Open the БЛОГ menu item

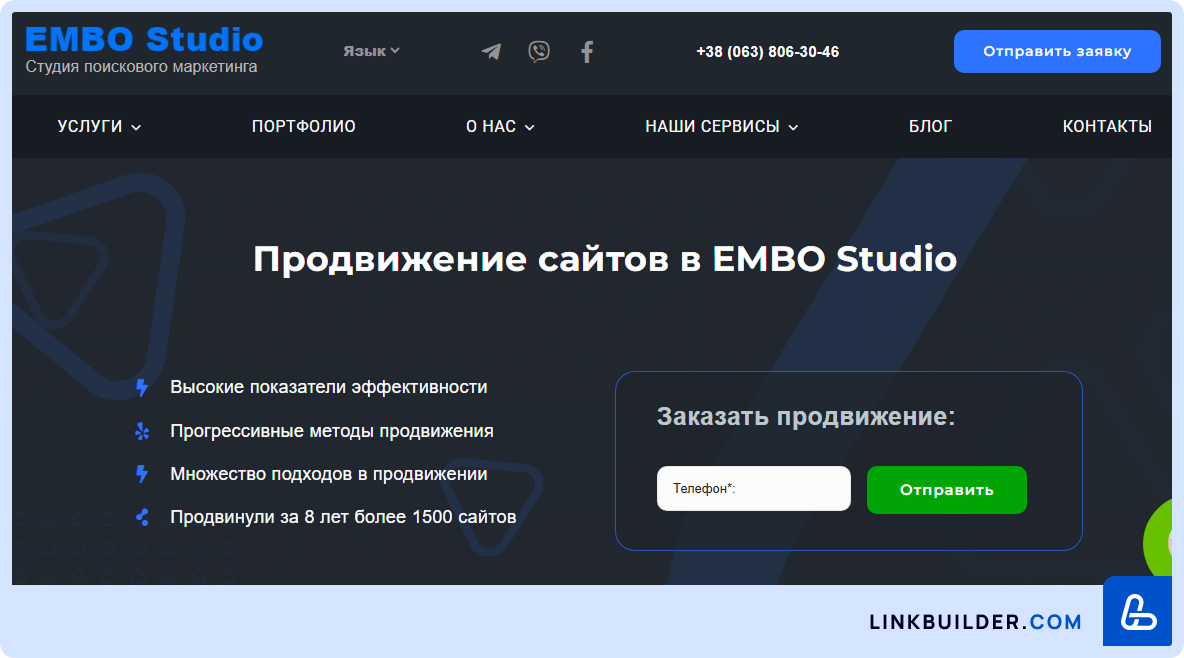click(x=930, y=127)
